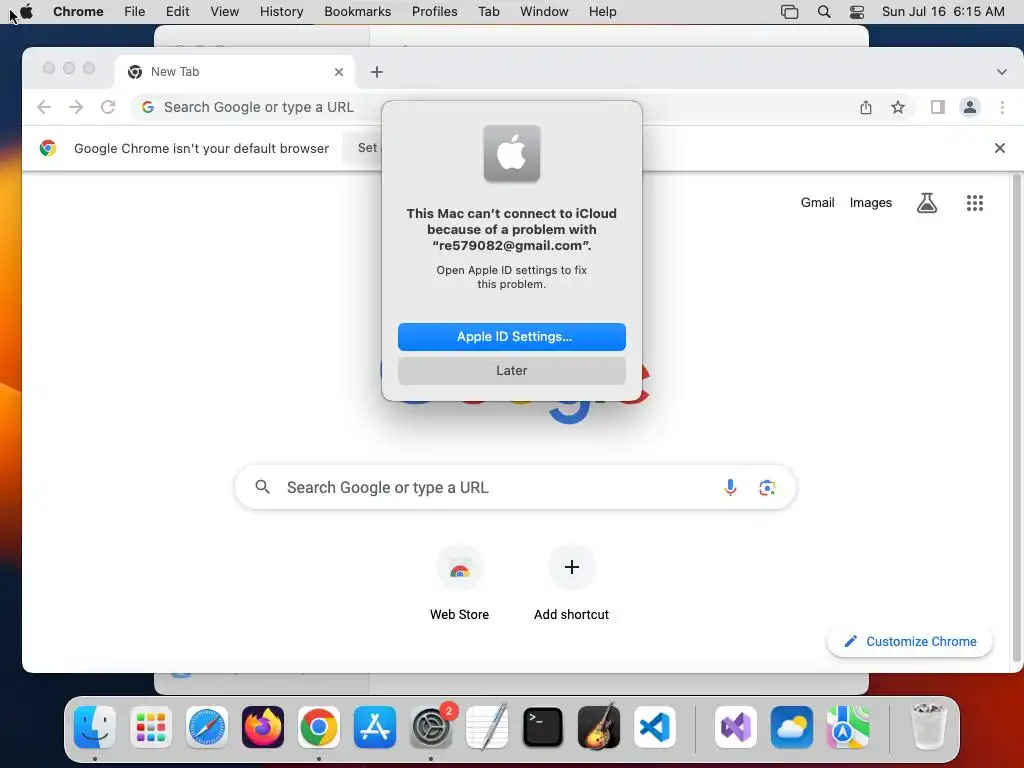
Task: Select the New Tab tab
Action: 235,71
